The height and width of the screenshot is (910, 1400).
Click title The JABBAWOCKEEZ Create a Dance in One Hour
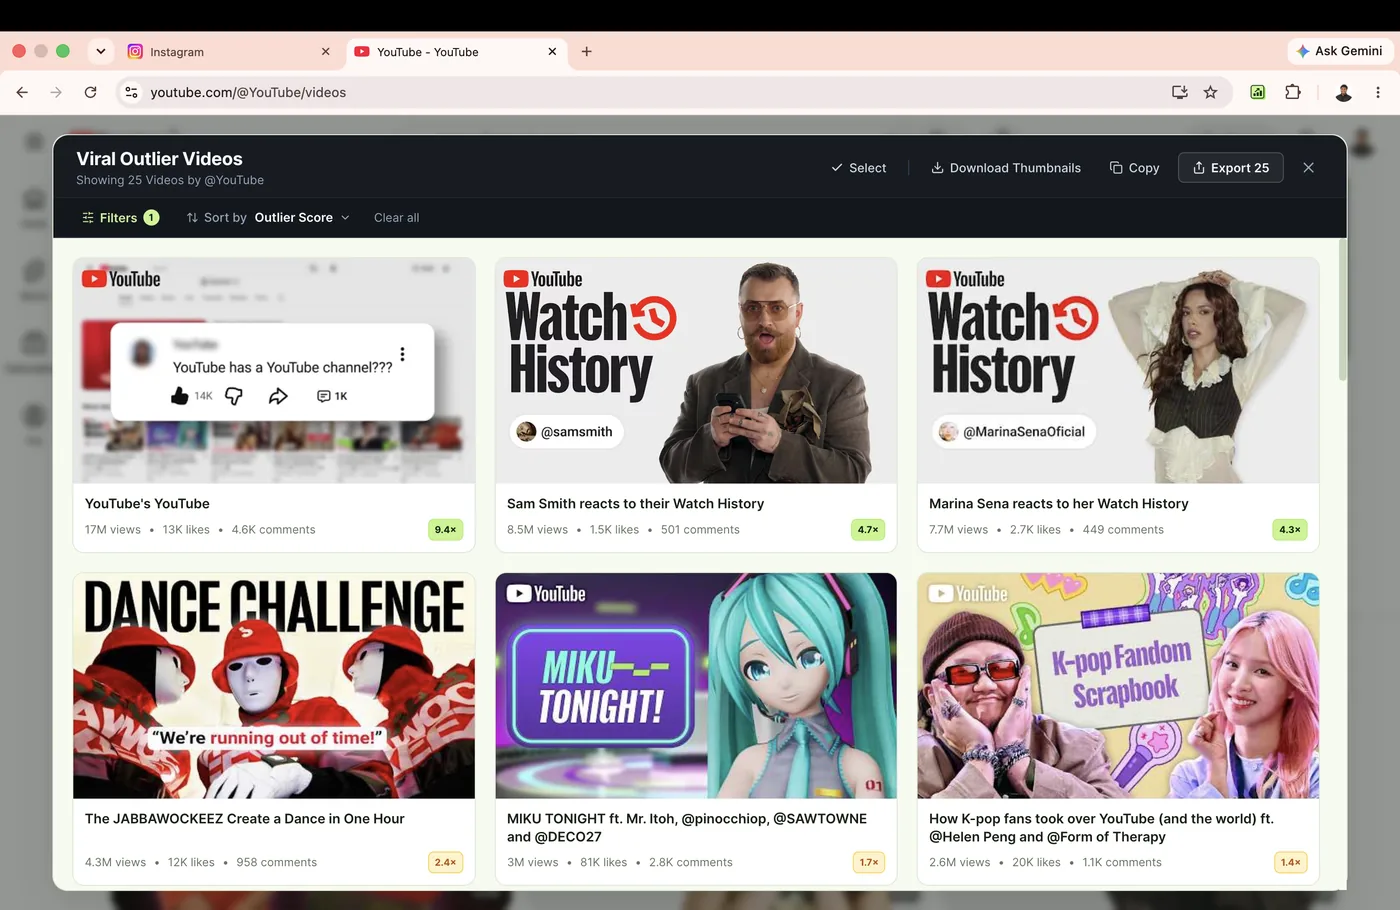pyautogui.click(x=245, y=819)
